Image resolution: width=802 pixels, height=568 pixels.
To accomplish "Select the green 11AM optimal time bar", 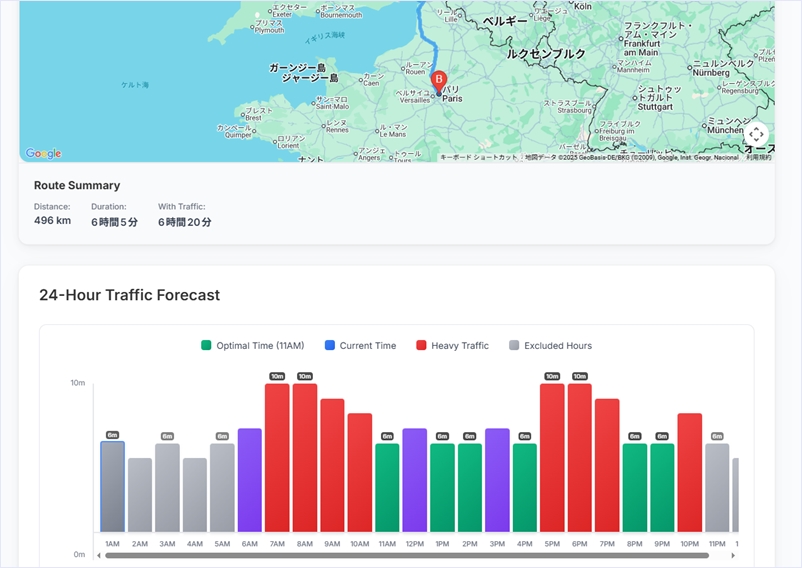I will (387, 488).
